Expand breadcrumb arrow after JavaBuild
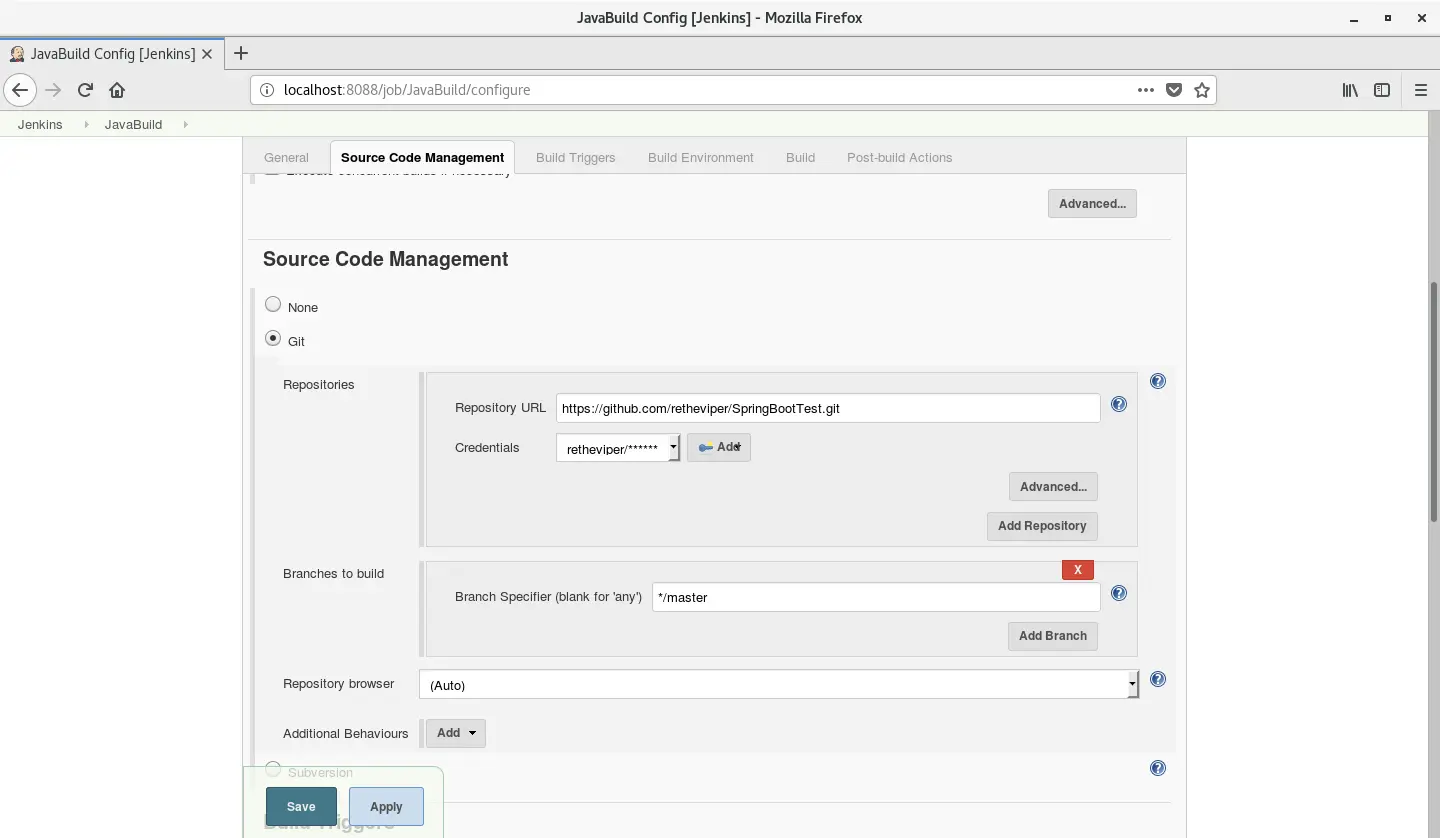Viewport: 1440px width, 838px height. pyautogui.click(x=186, y=125)
